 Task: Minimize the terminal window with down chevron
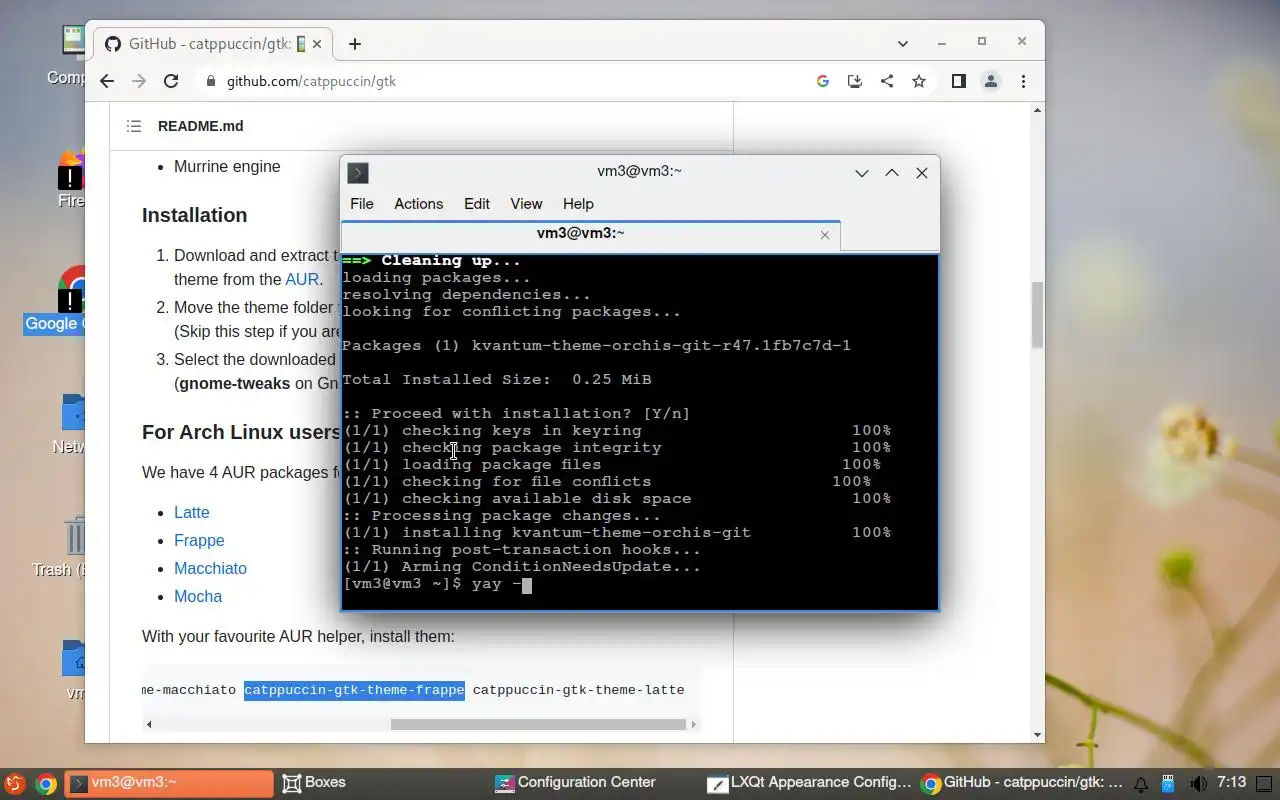862,173
